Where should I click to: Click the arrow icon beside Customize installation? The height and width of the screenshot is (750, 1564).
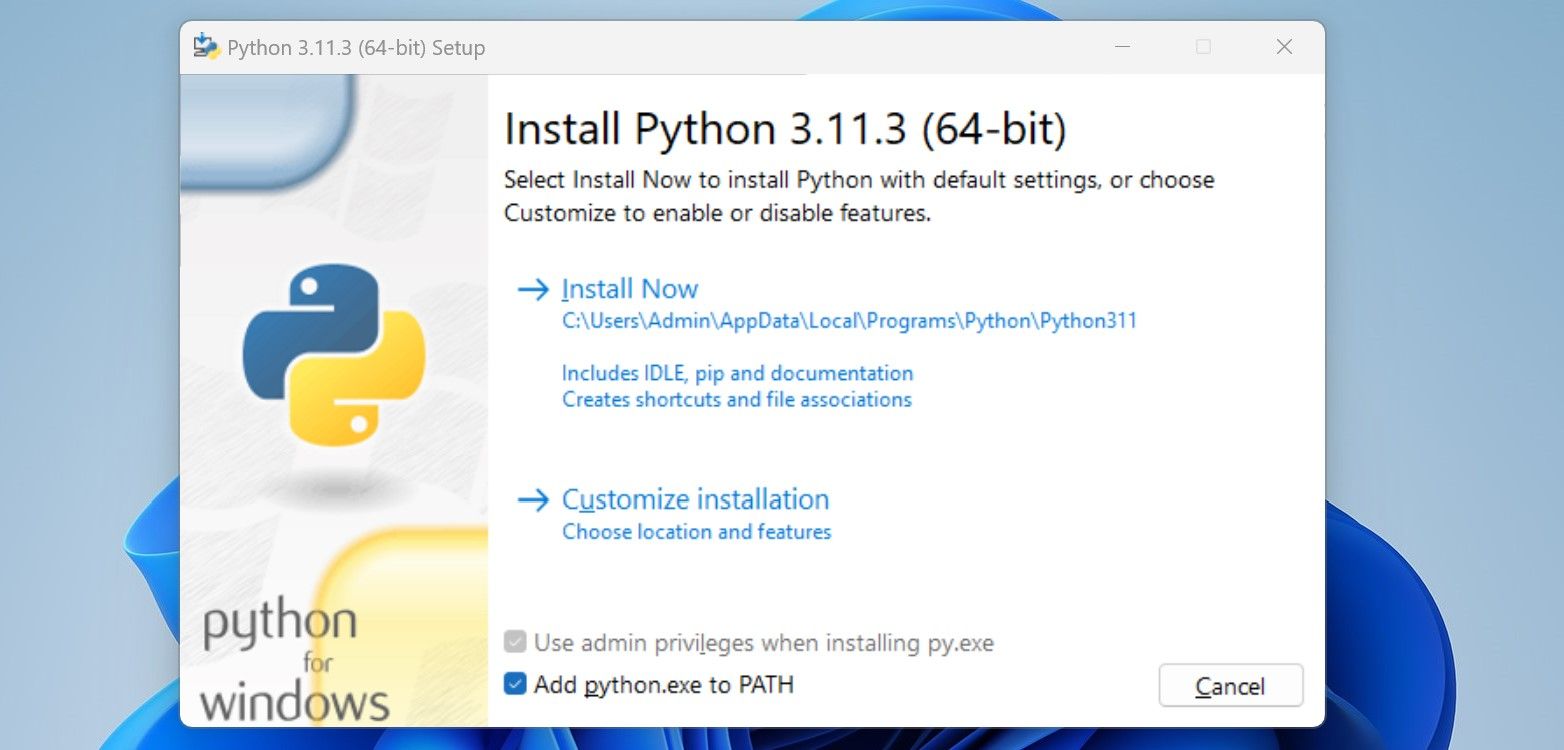click(x=532, y=500)
